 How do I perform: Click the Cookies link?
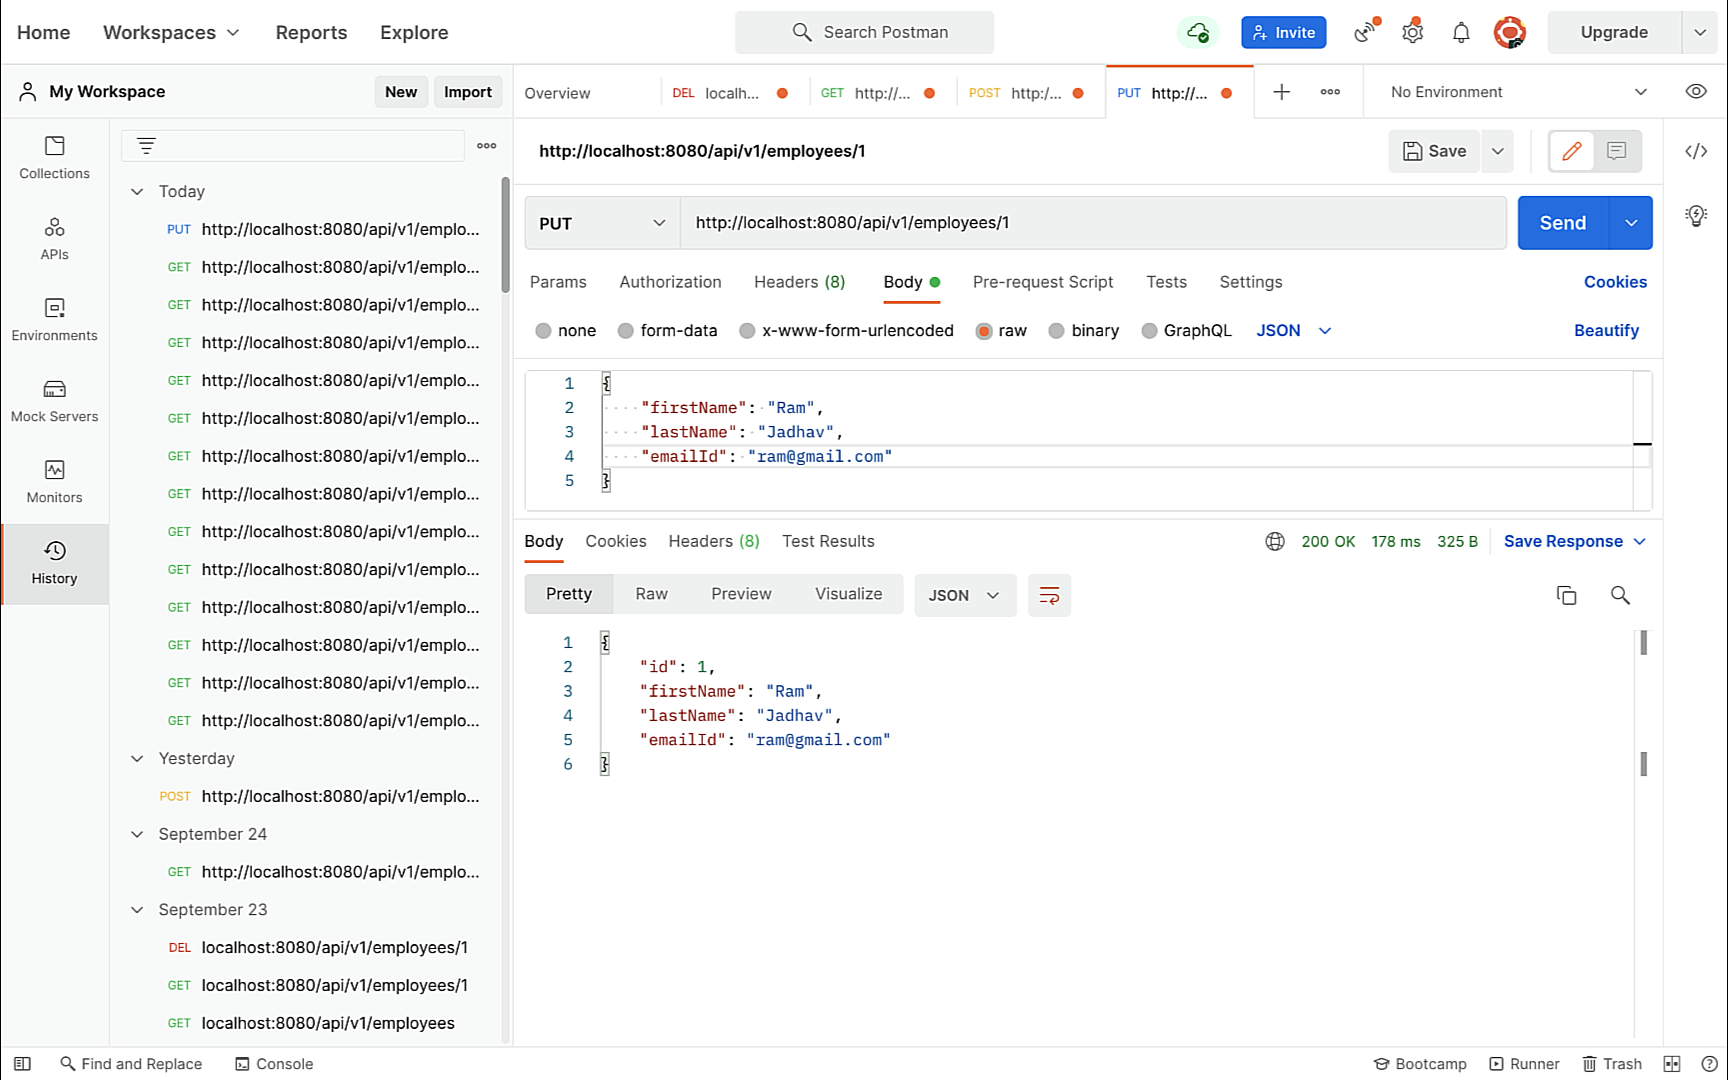(x=1615, y=282)
